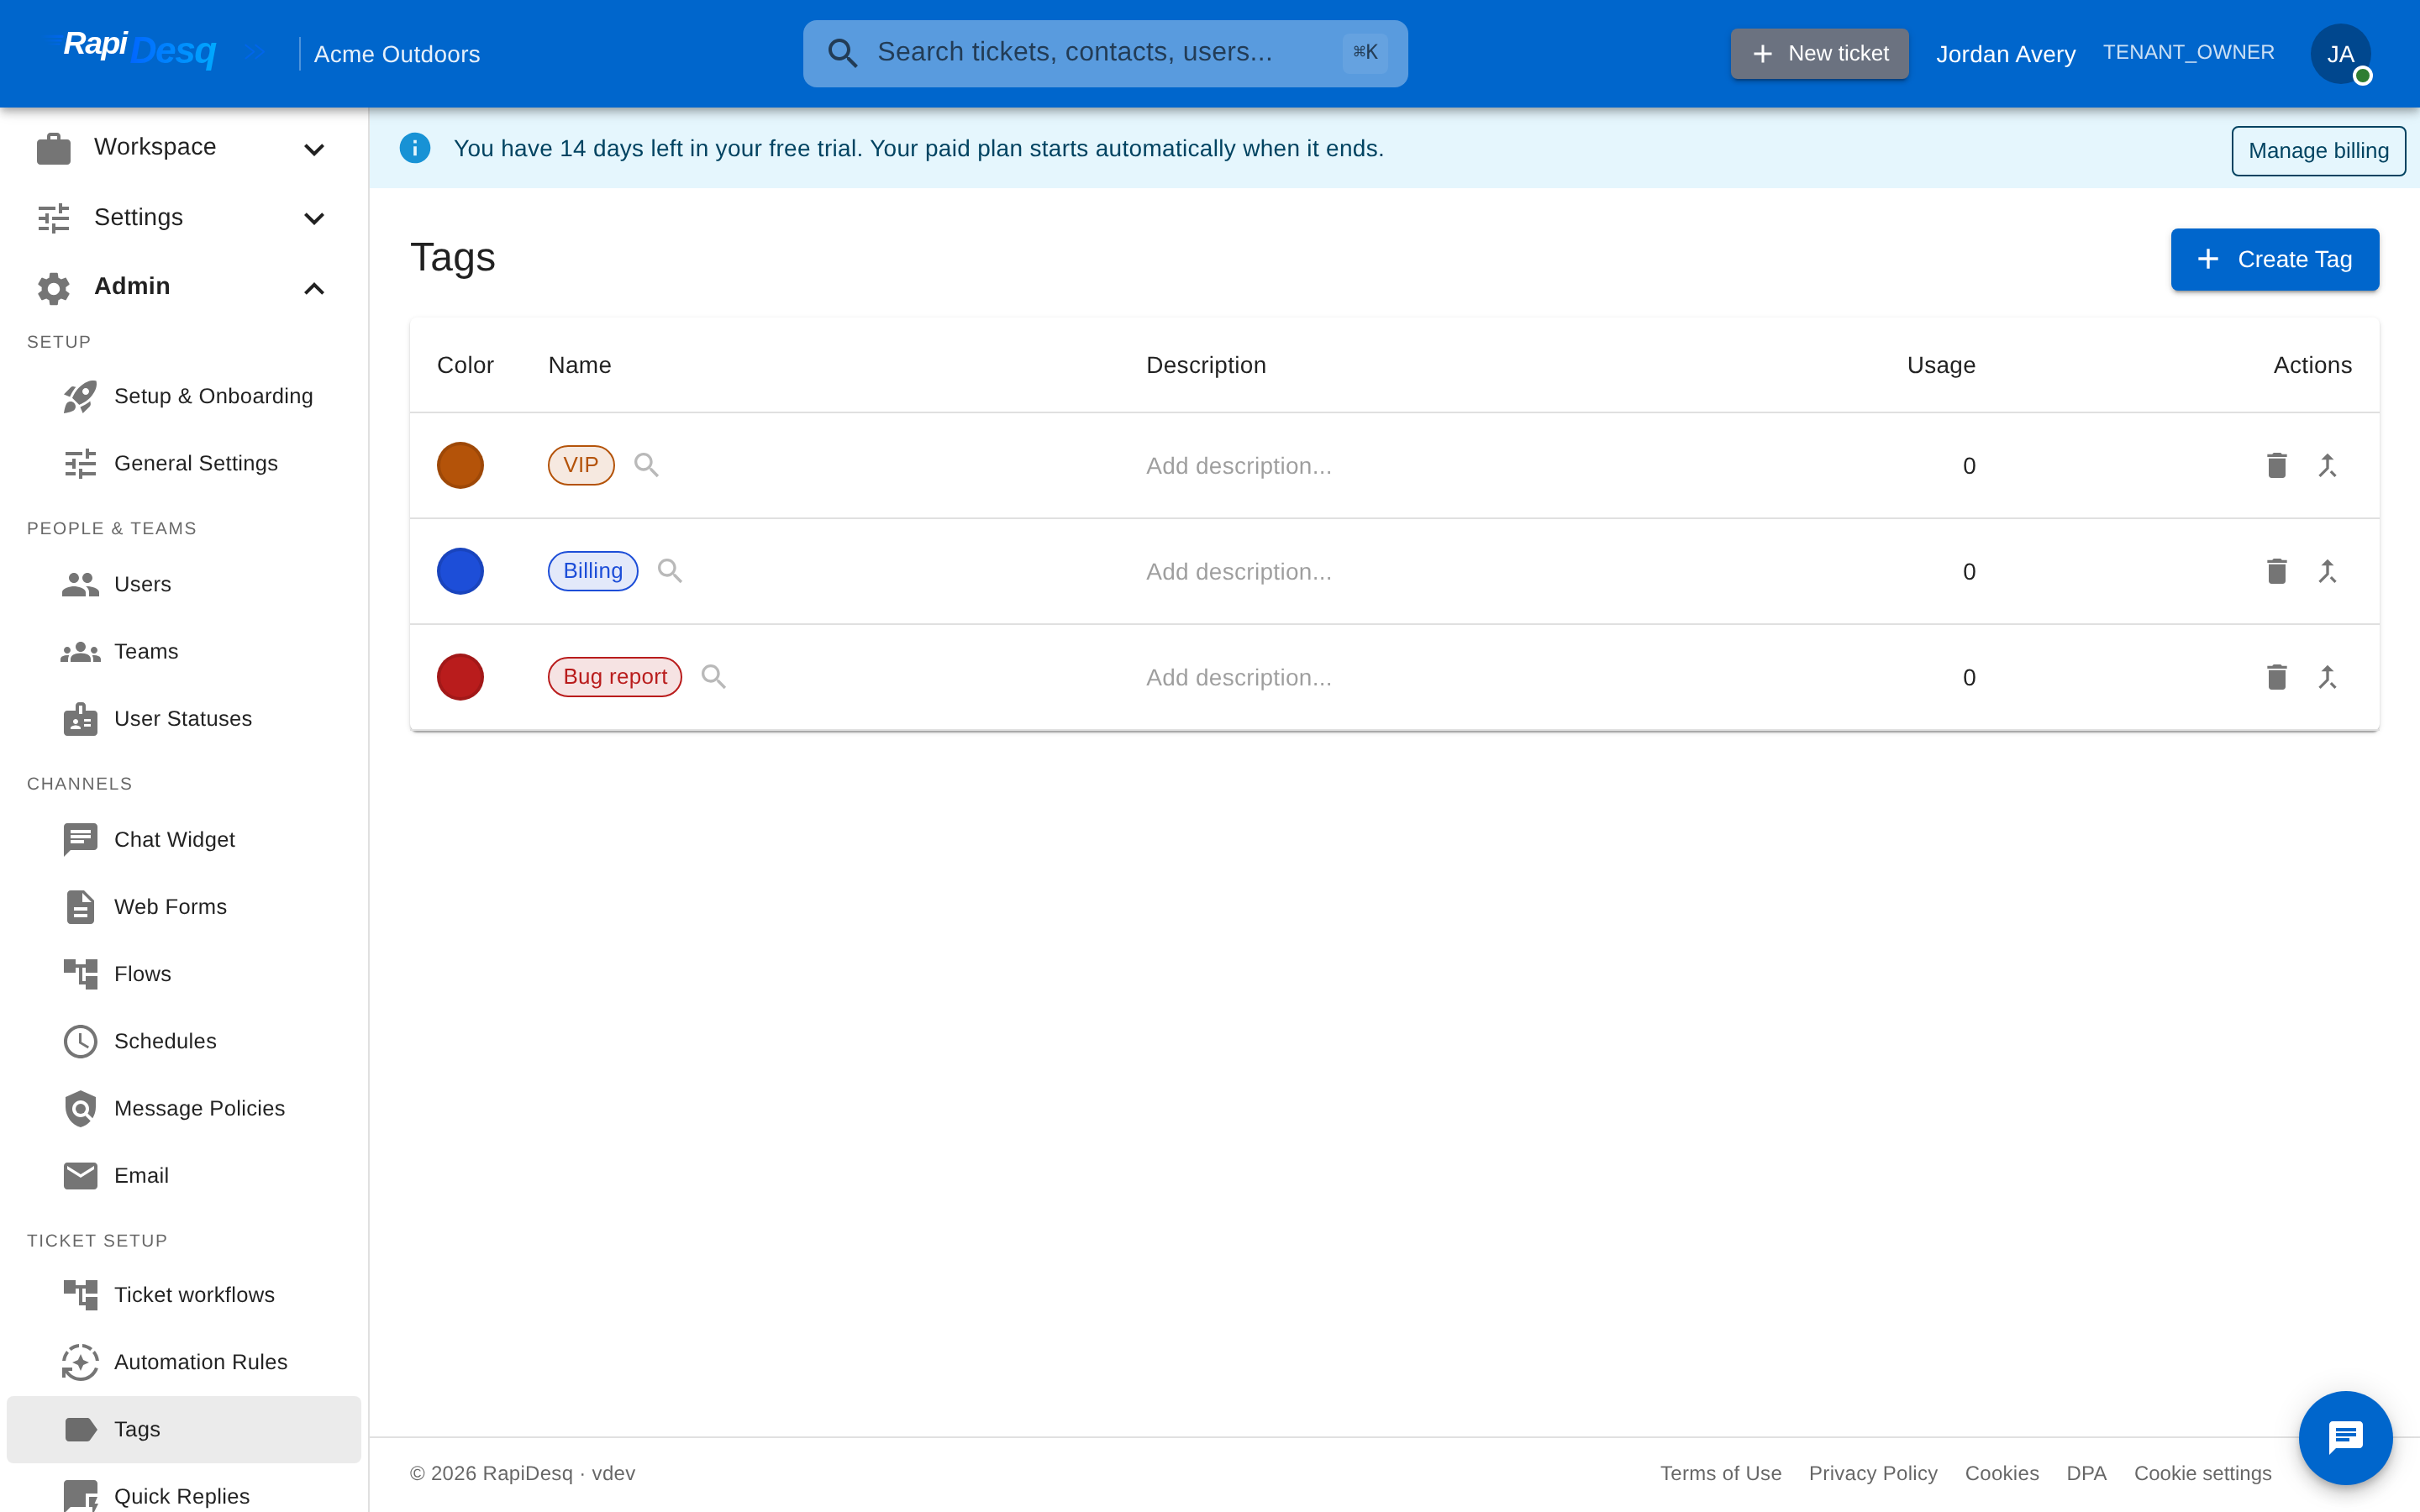Delete the Billing tag with trash icon
This screenshot has height=1512, width=2420.
[x=2276, y=571]
